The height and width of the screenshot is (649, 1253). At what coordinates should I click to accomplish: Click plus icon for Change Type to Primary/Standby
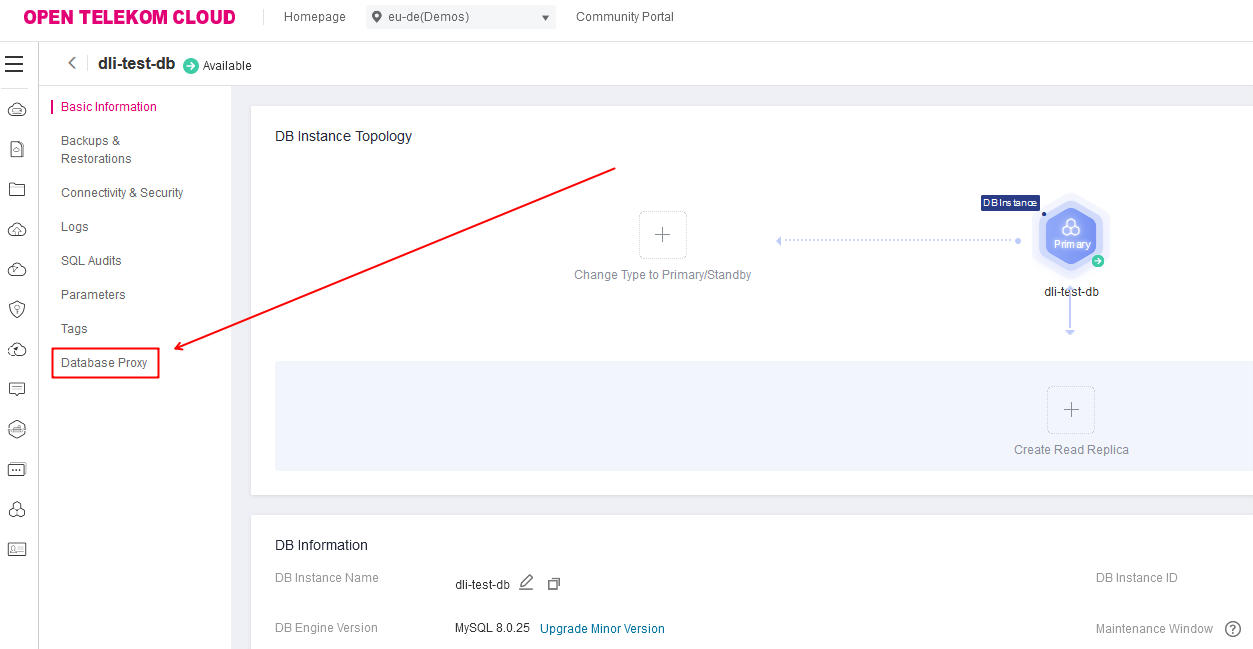[x=662, y=234]
